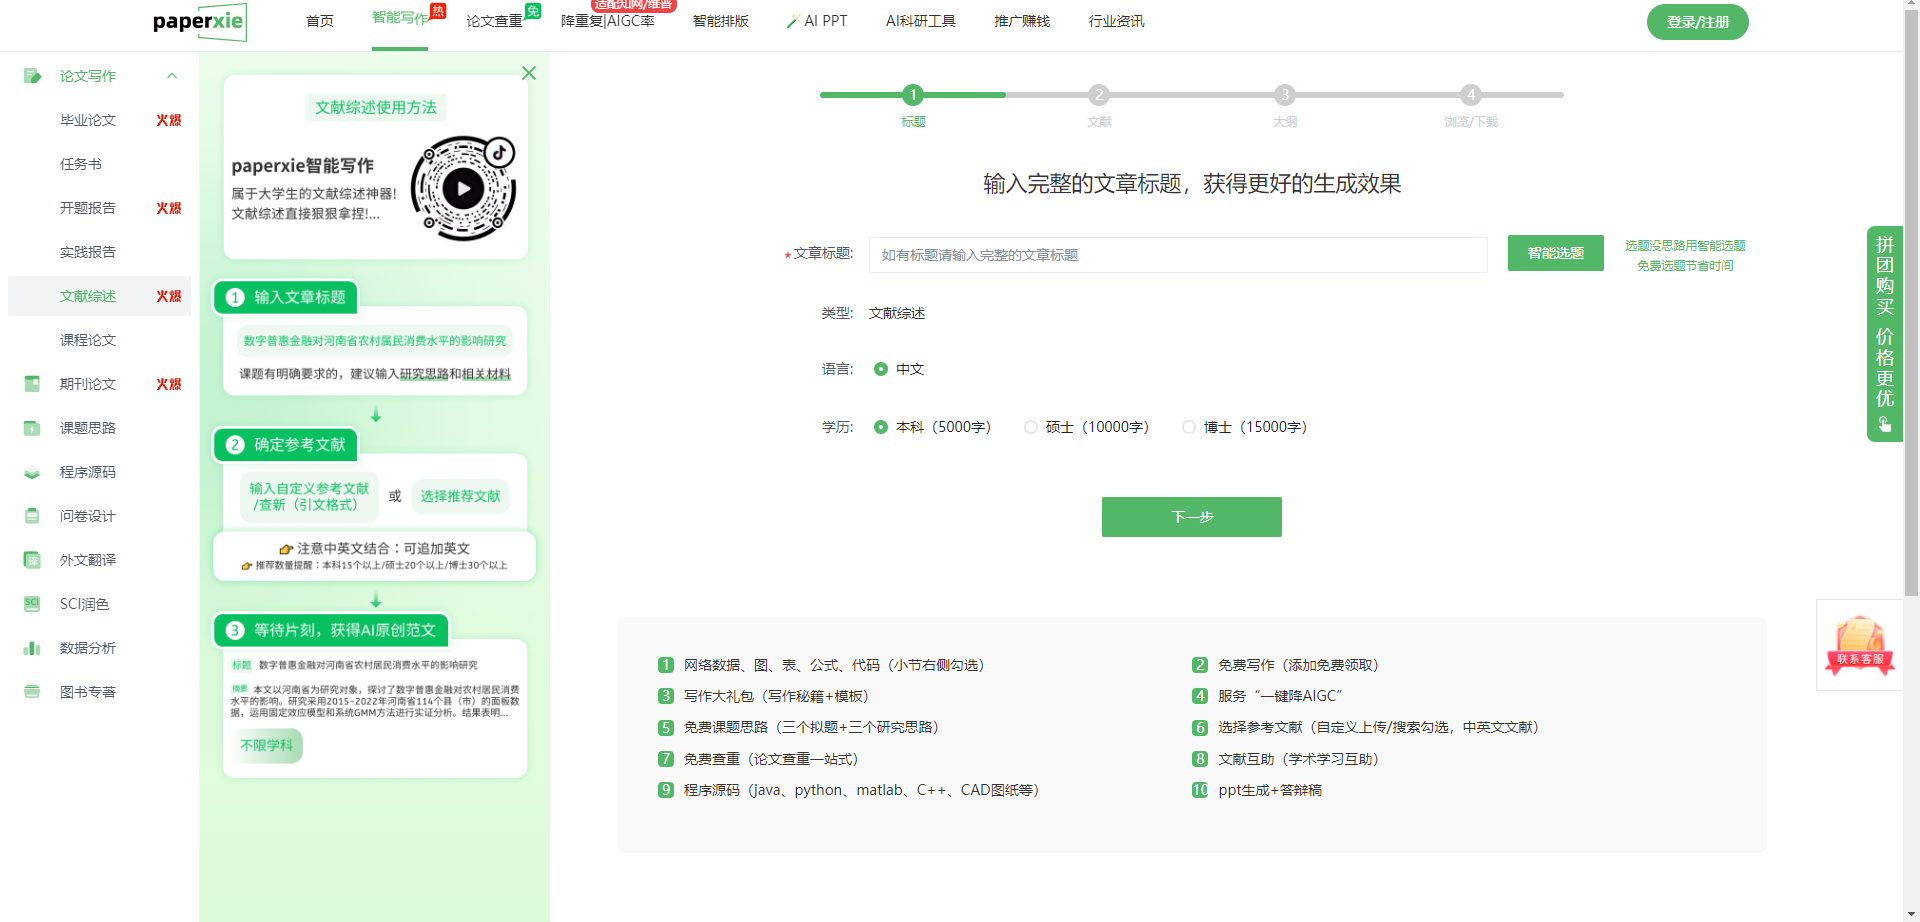The height and width of the screenshot is (922, 1920).
Task: Open the 程序源码 panel icon
Action: click(x=33, y=471)
